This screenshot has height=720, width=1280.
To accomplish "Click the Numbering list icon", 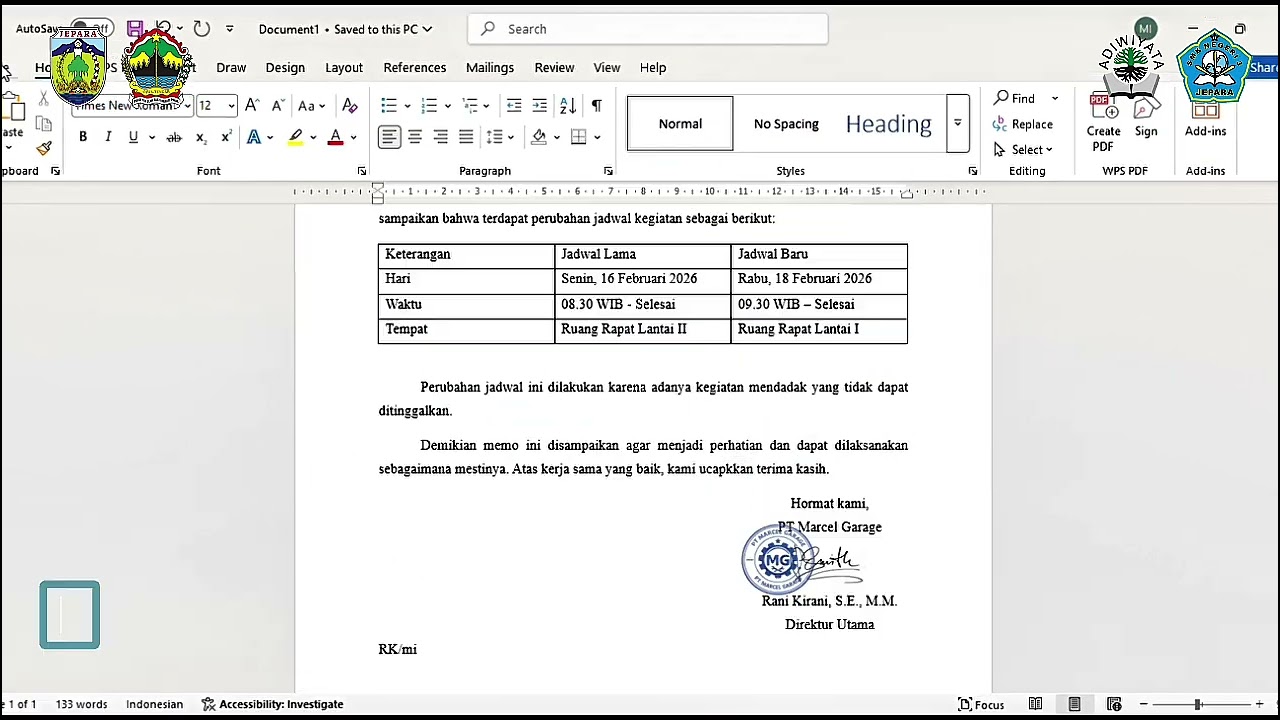I will (x=429, y=105).
